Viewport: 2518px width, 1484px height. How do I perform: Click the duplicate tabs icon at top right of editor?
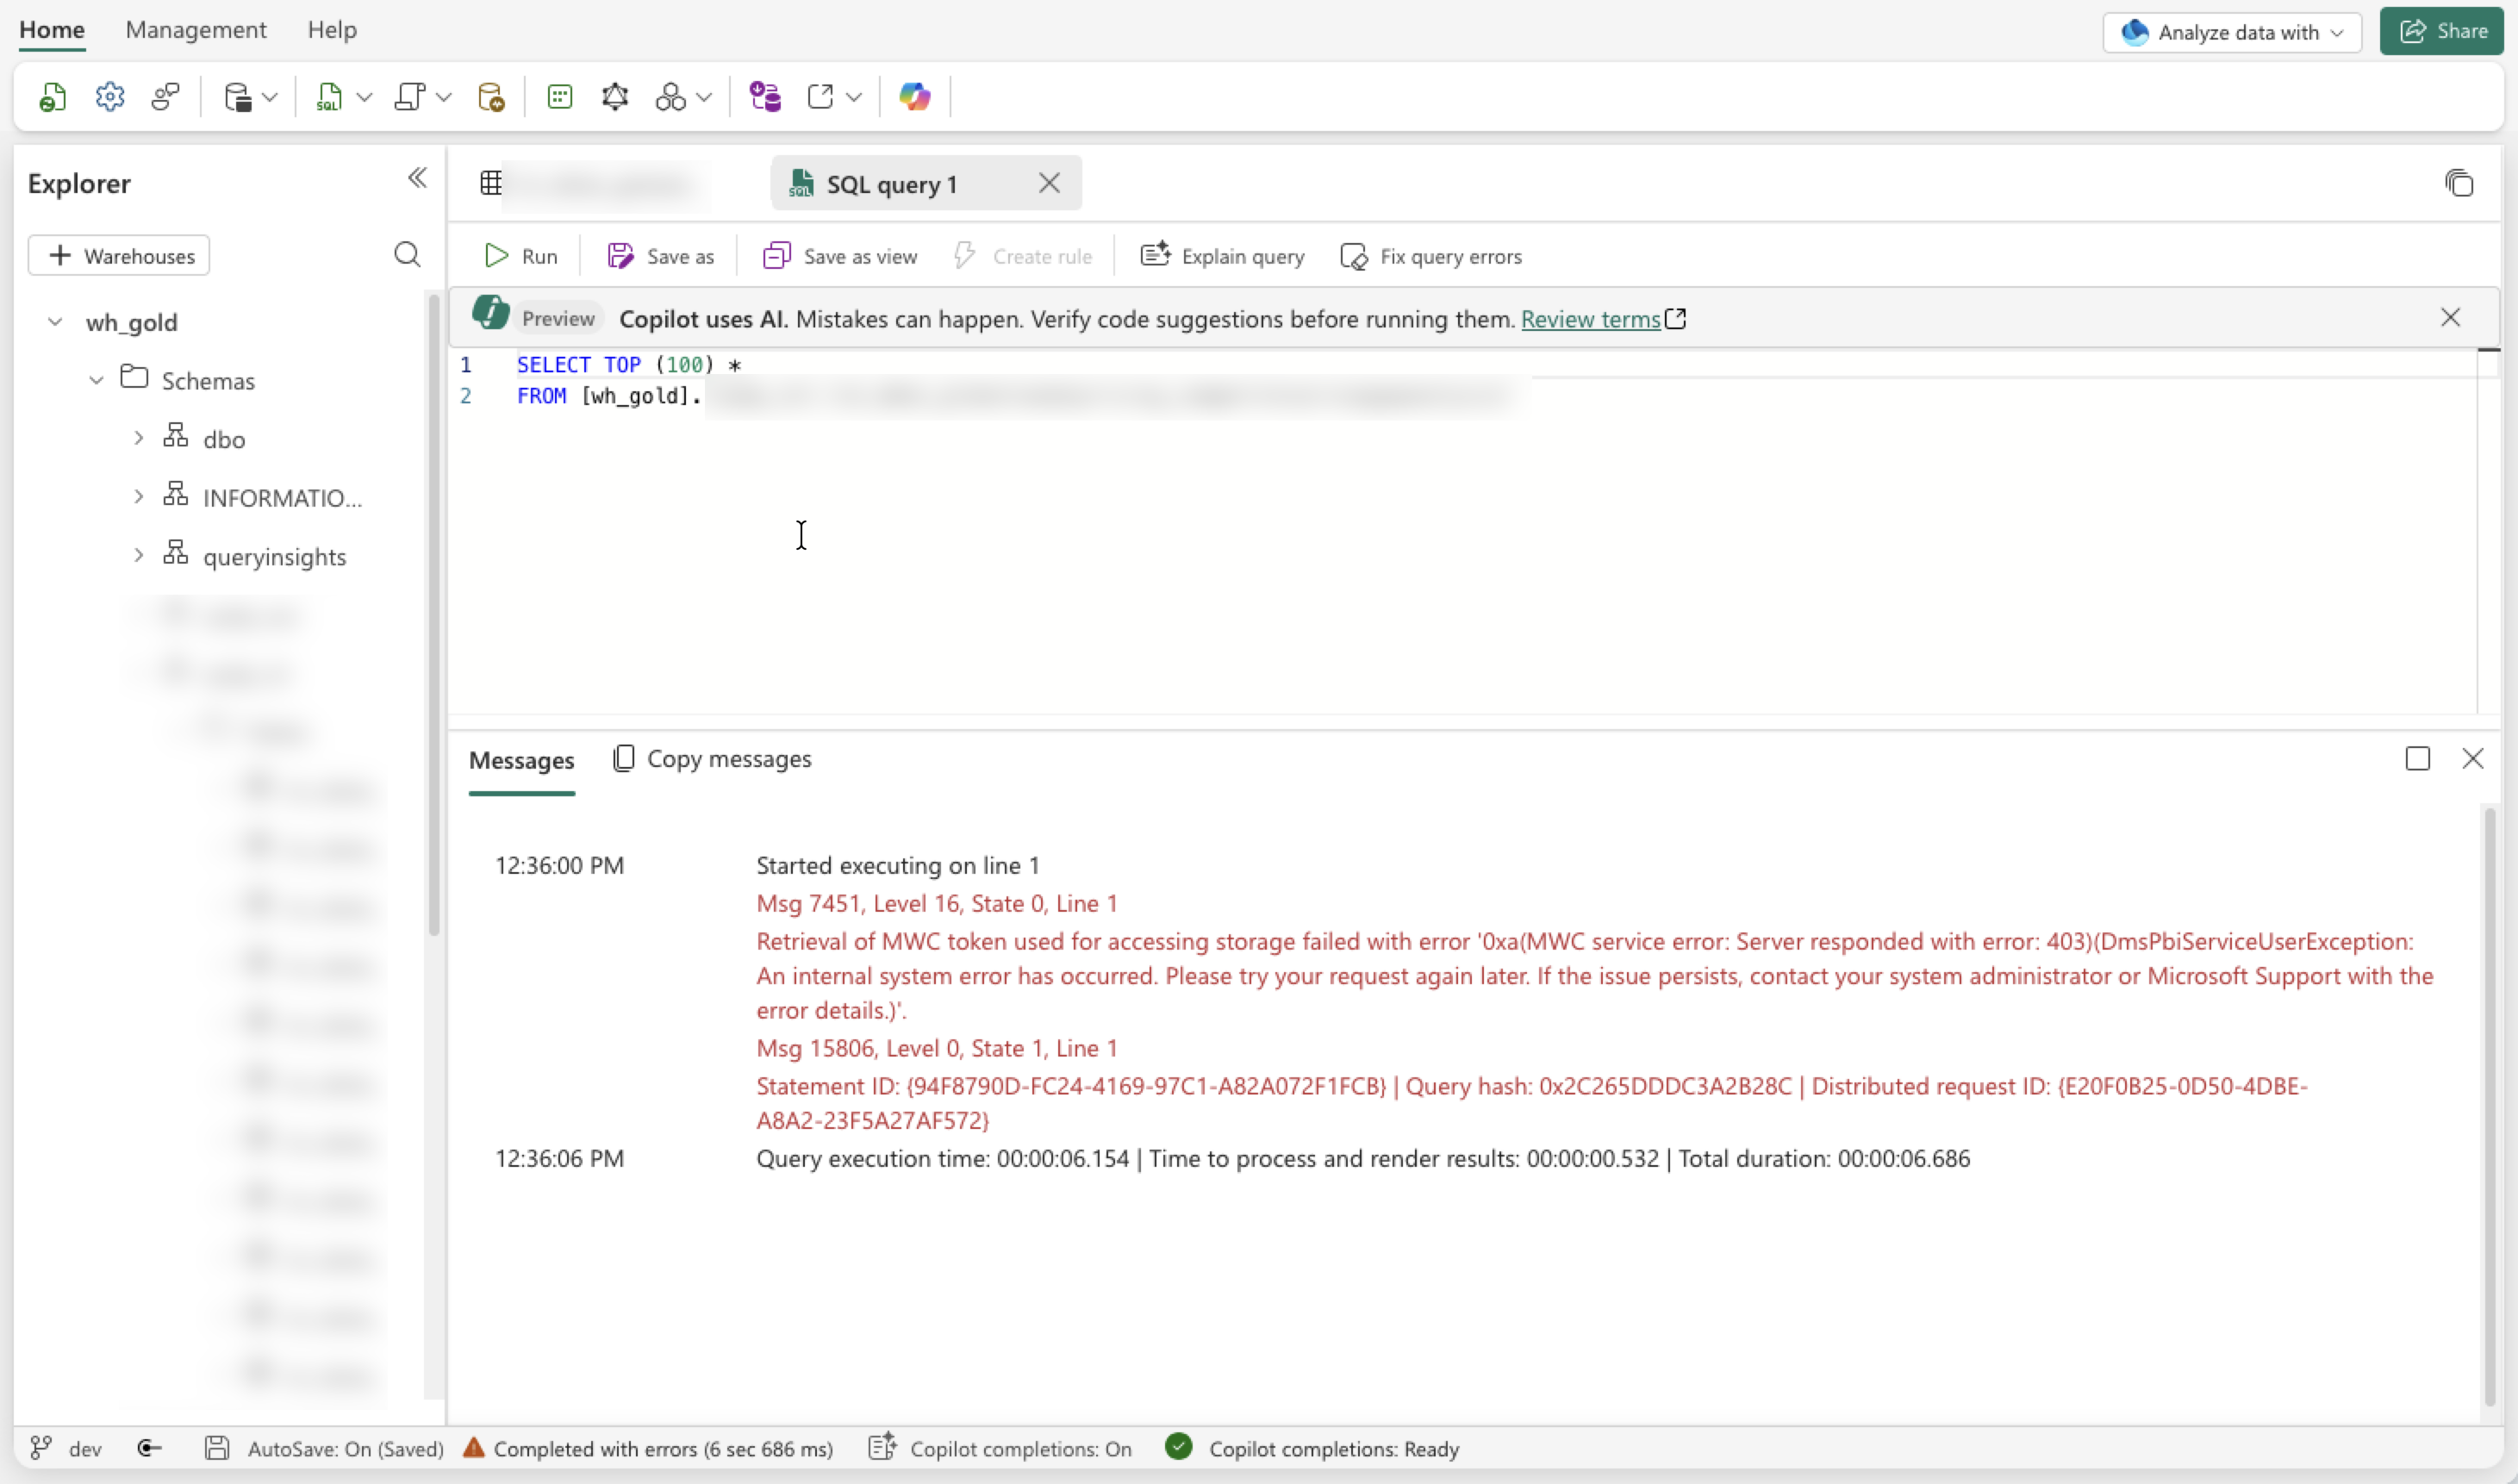[2459, 183]
